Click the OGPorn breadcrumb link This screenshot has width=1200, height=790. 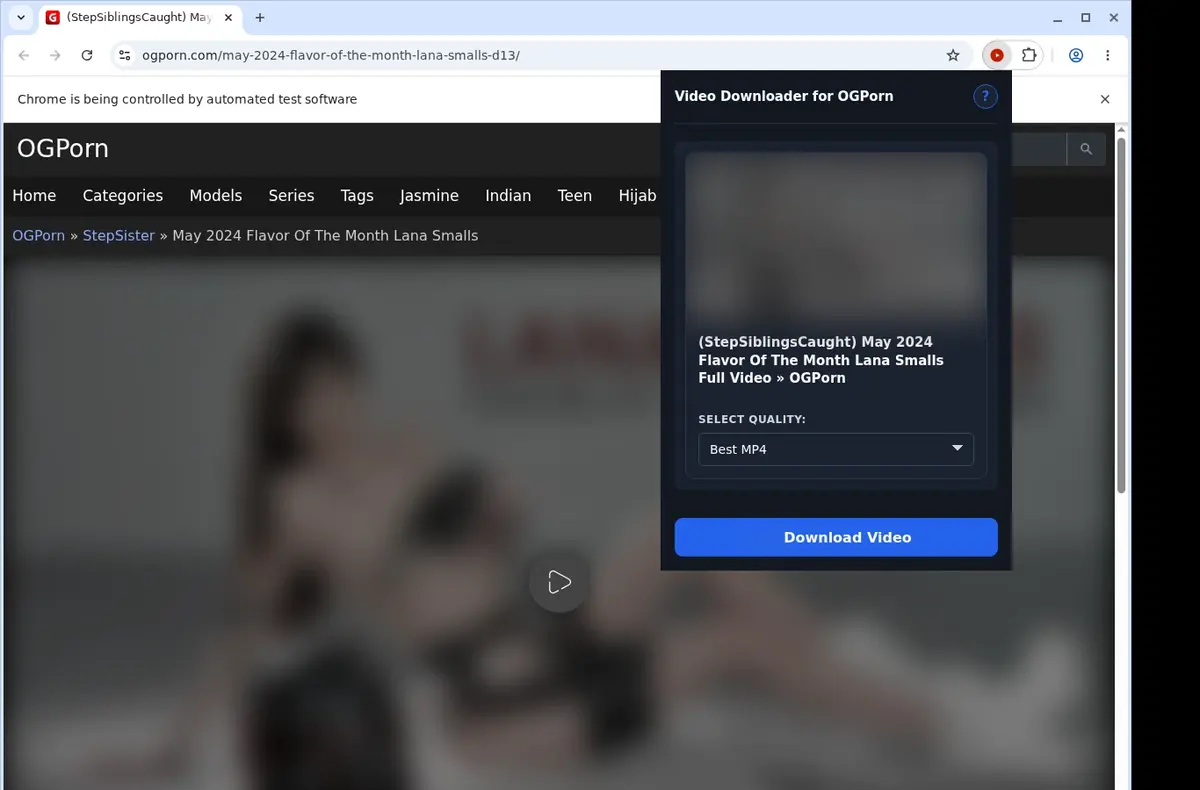(x=38, y=236)
